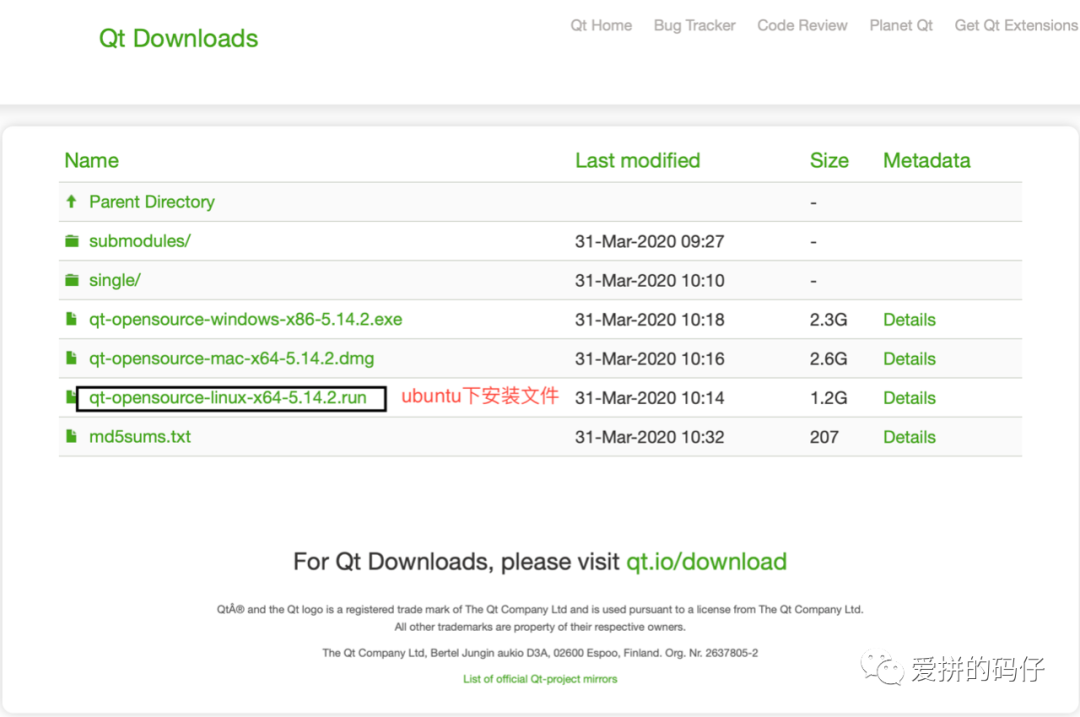Click the 2.6G size value

pos(829,360)
